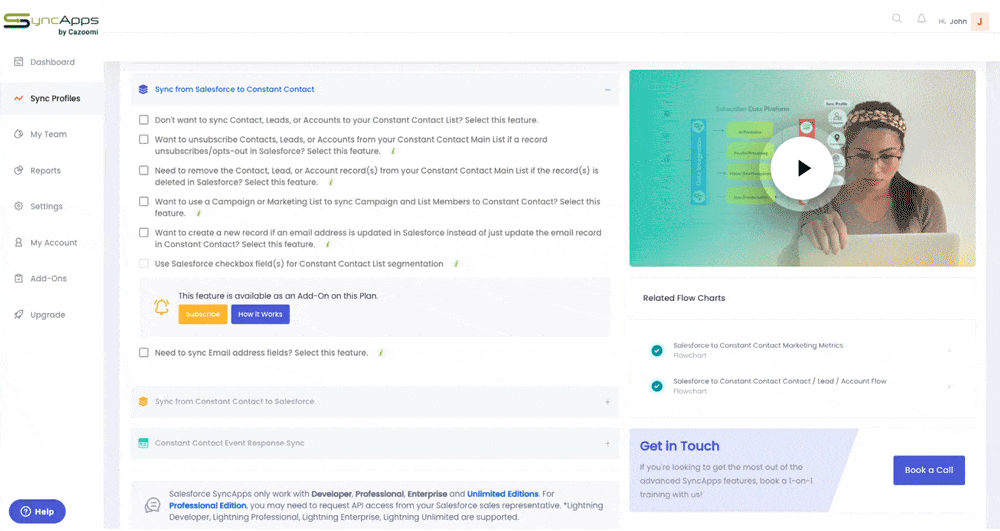Click the My Team sidebar icon
This screenshot has width=1000, height=531.
coord(18,134)
